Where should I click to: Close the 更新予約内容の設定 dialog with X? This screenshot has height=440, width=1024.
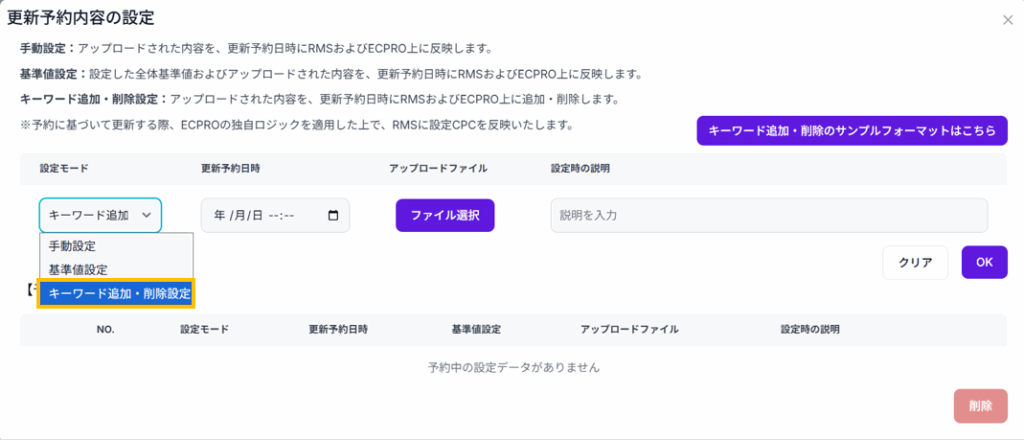coord(1007,20)
